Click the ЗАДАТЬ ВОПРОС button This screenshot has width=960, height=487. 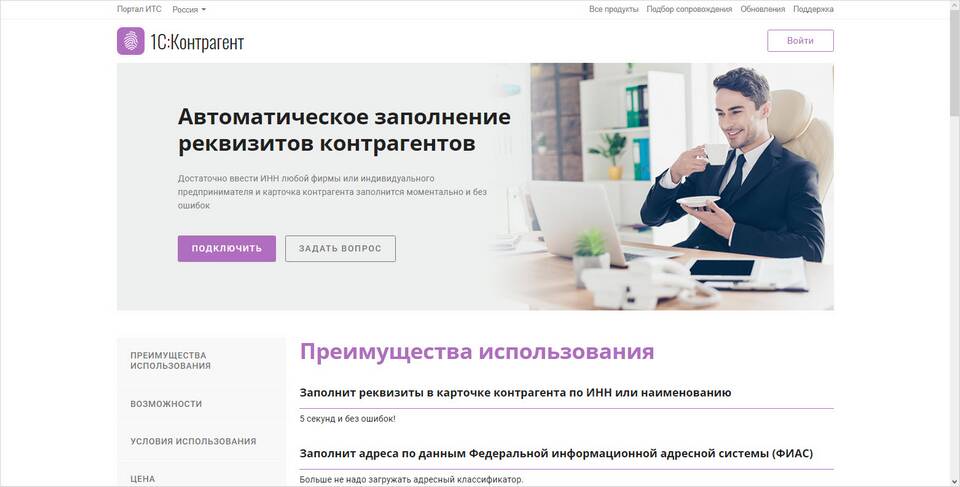[340, 249]
